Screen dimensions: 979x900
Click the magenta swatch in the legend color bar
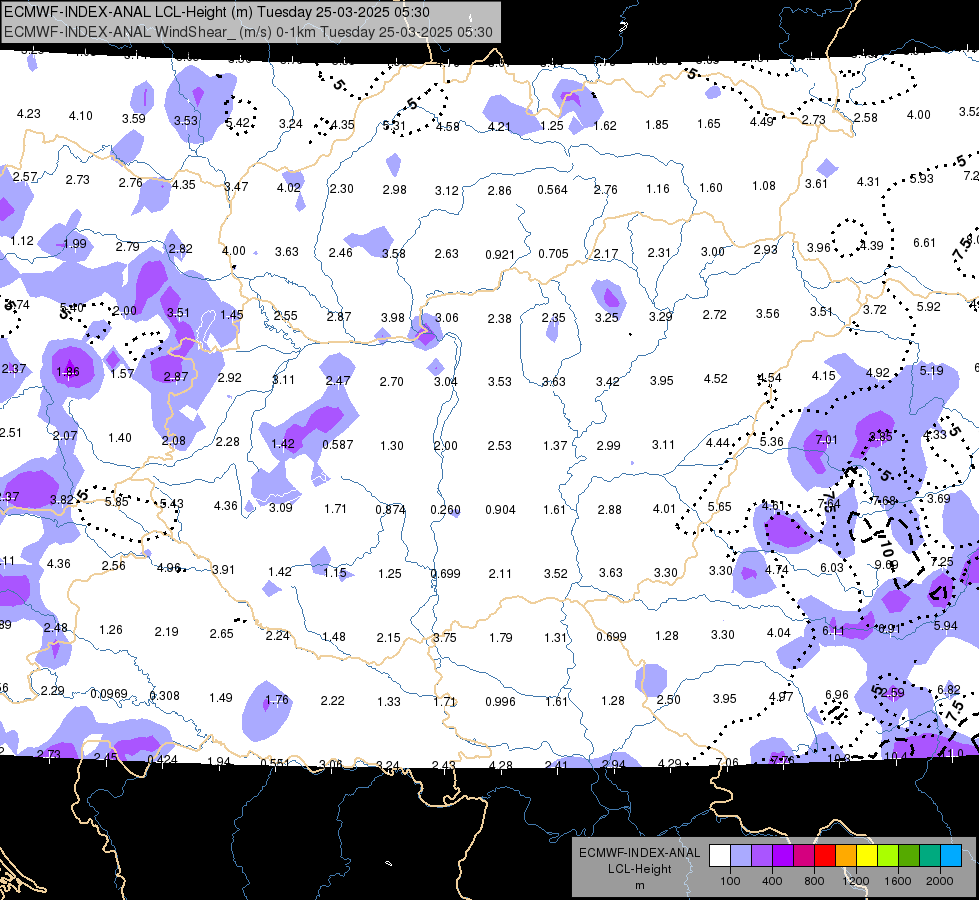tap(804, 856)
